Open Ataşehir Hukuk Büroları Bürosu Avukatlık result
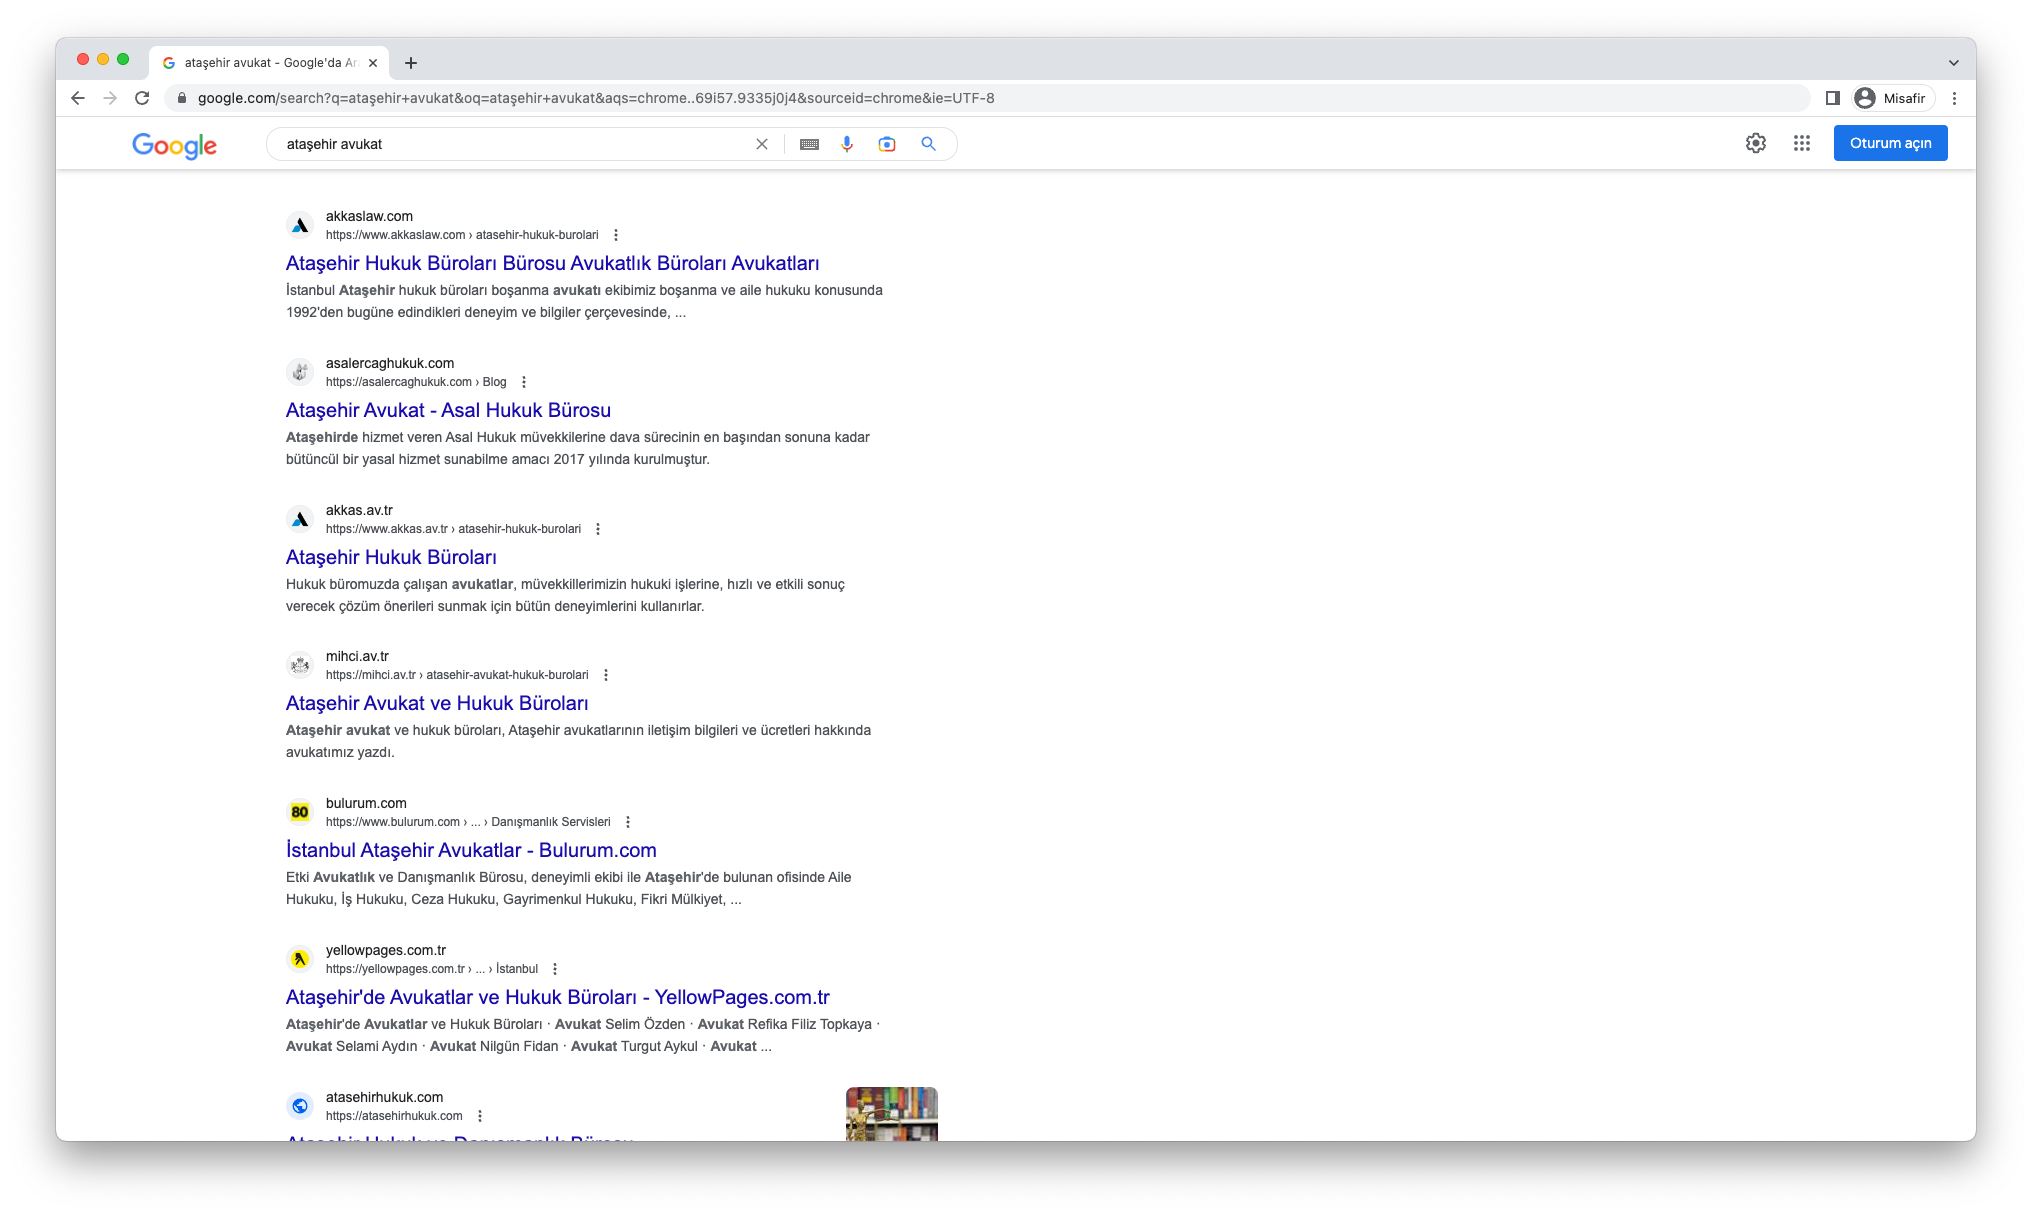This screenshot has width=2032, height=1215. tap(552, 263)
